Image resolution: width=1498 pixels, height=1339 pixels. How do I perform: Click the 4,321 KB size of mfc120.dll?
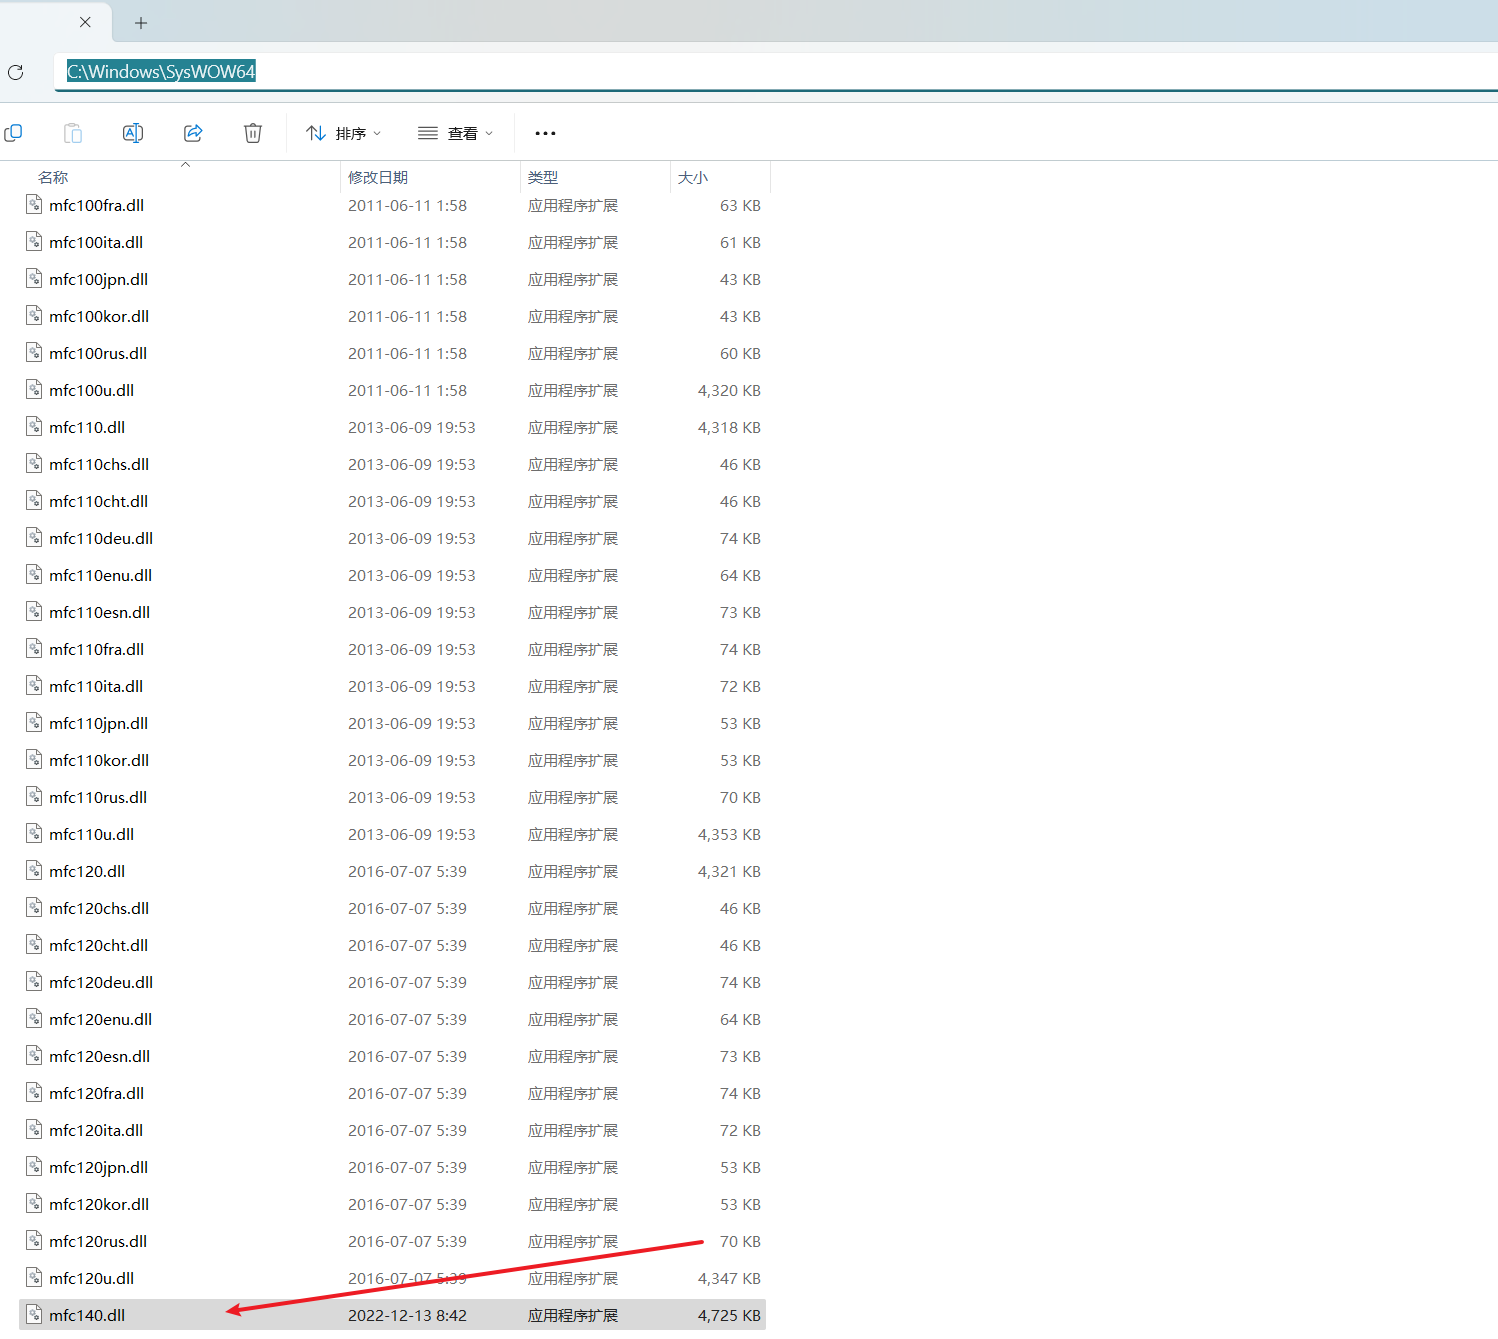(729, 871)
